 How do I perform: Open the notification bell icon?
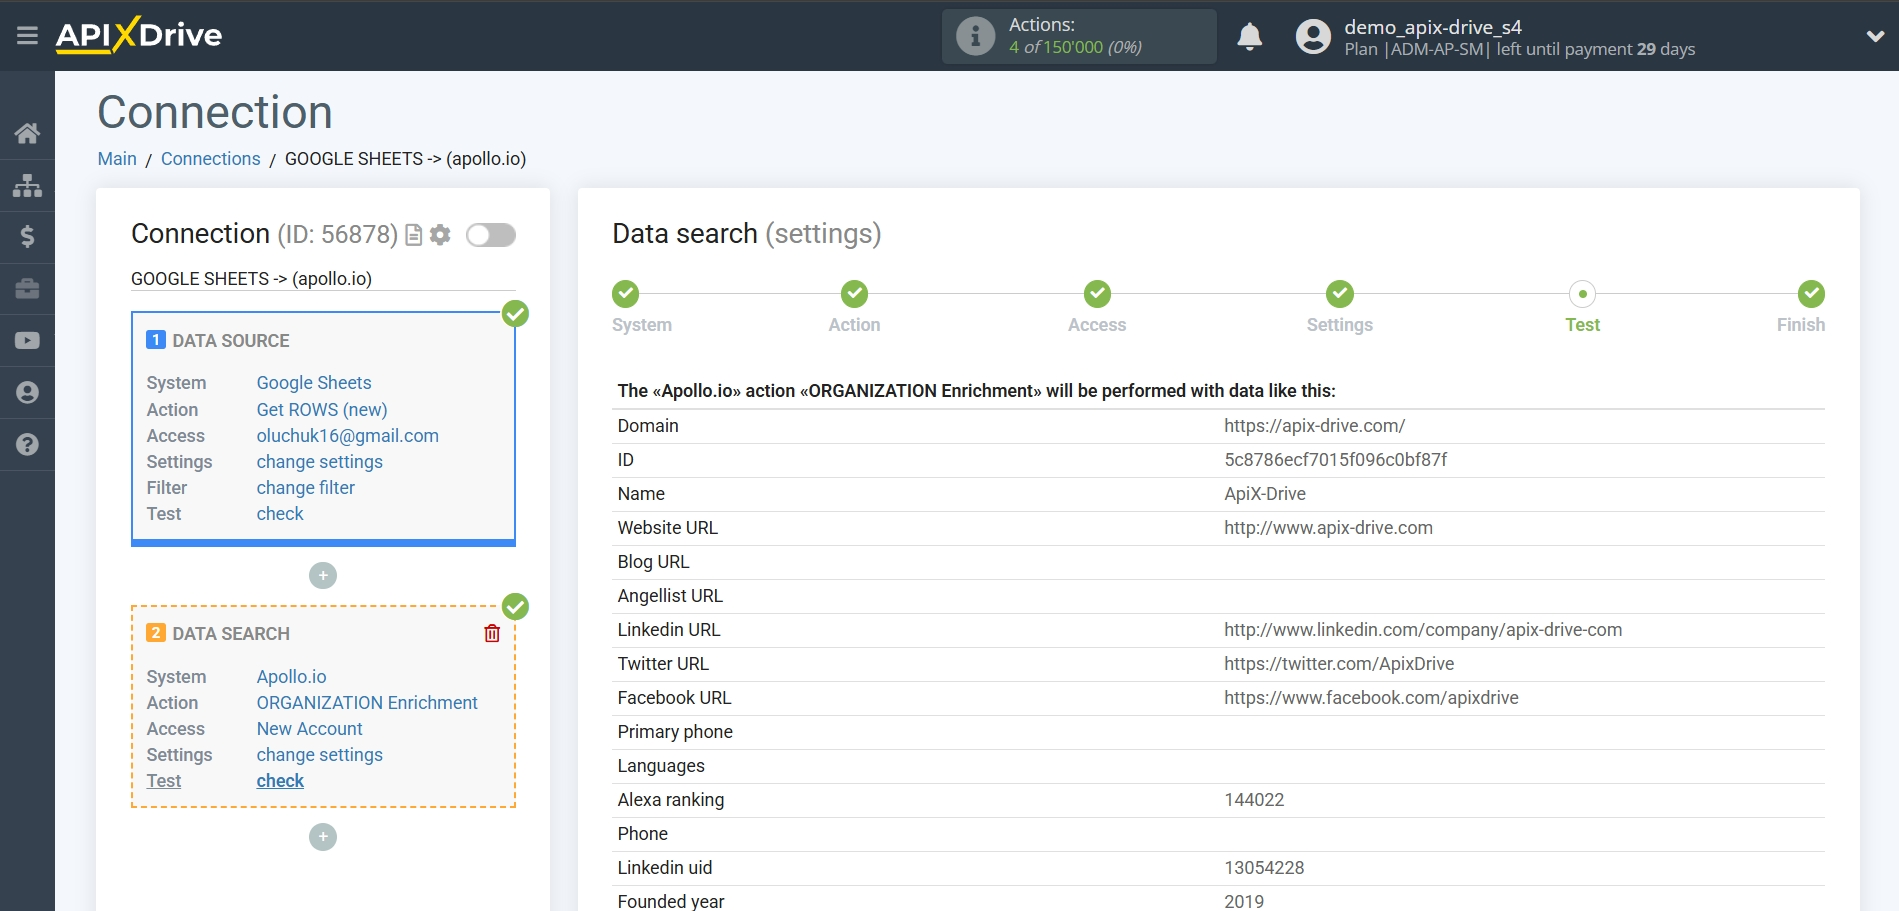pyautogui.click(x=1248, y=36)
